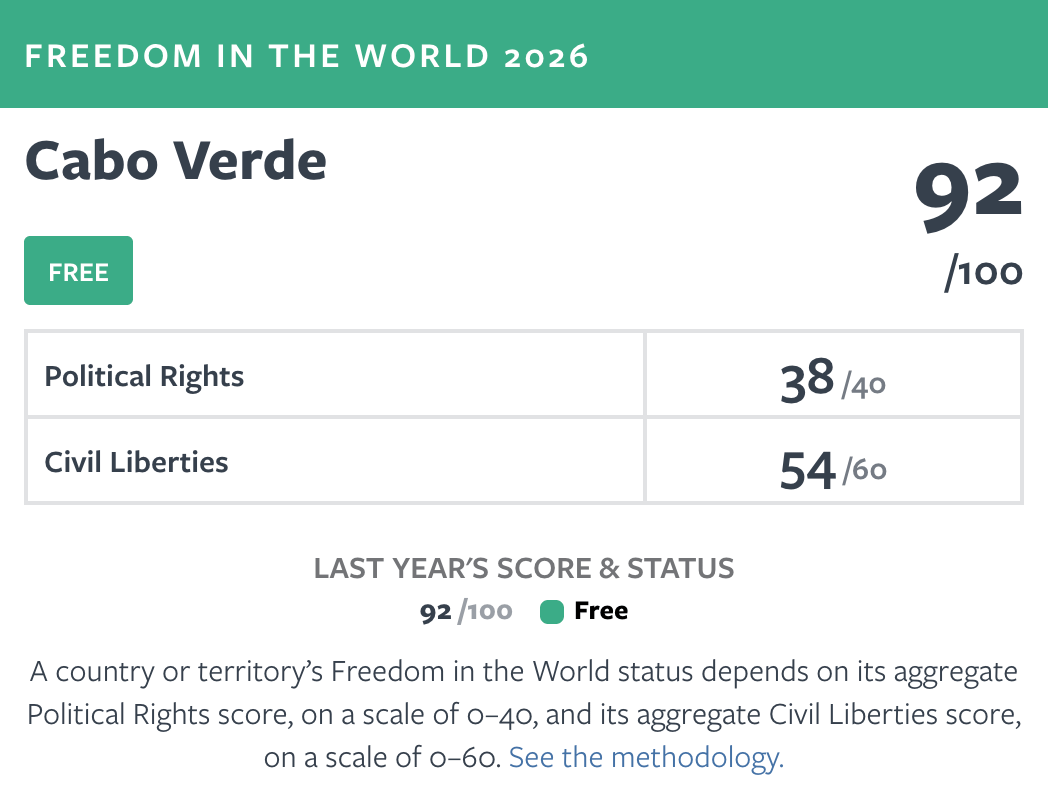Viewport: 1048px width, 796px height.
Task: Click the 38/40 Political Rights score
Action: pos(833,380)
